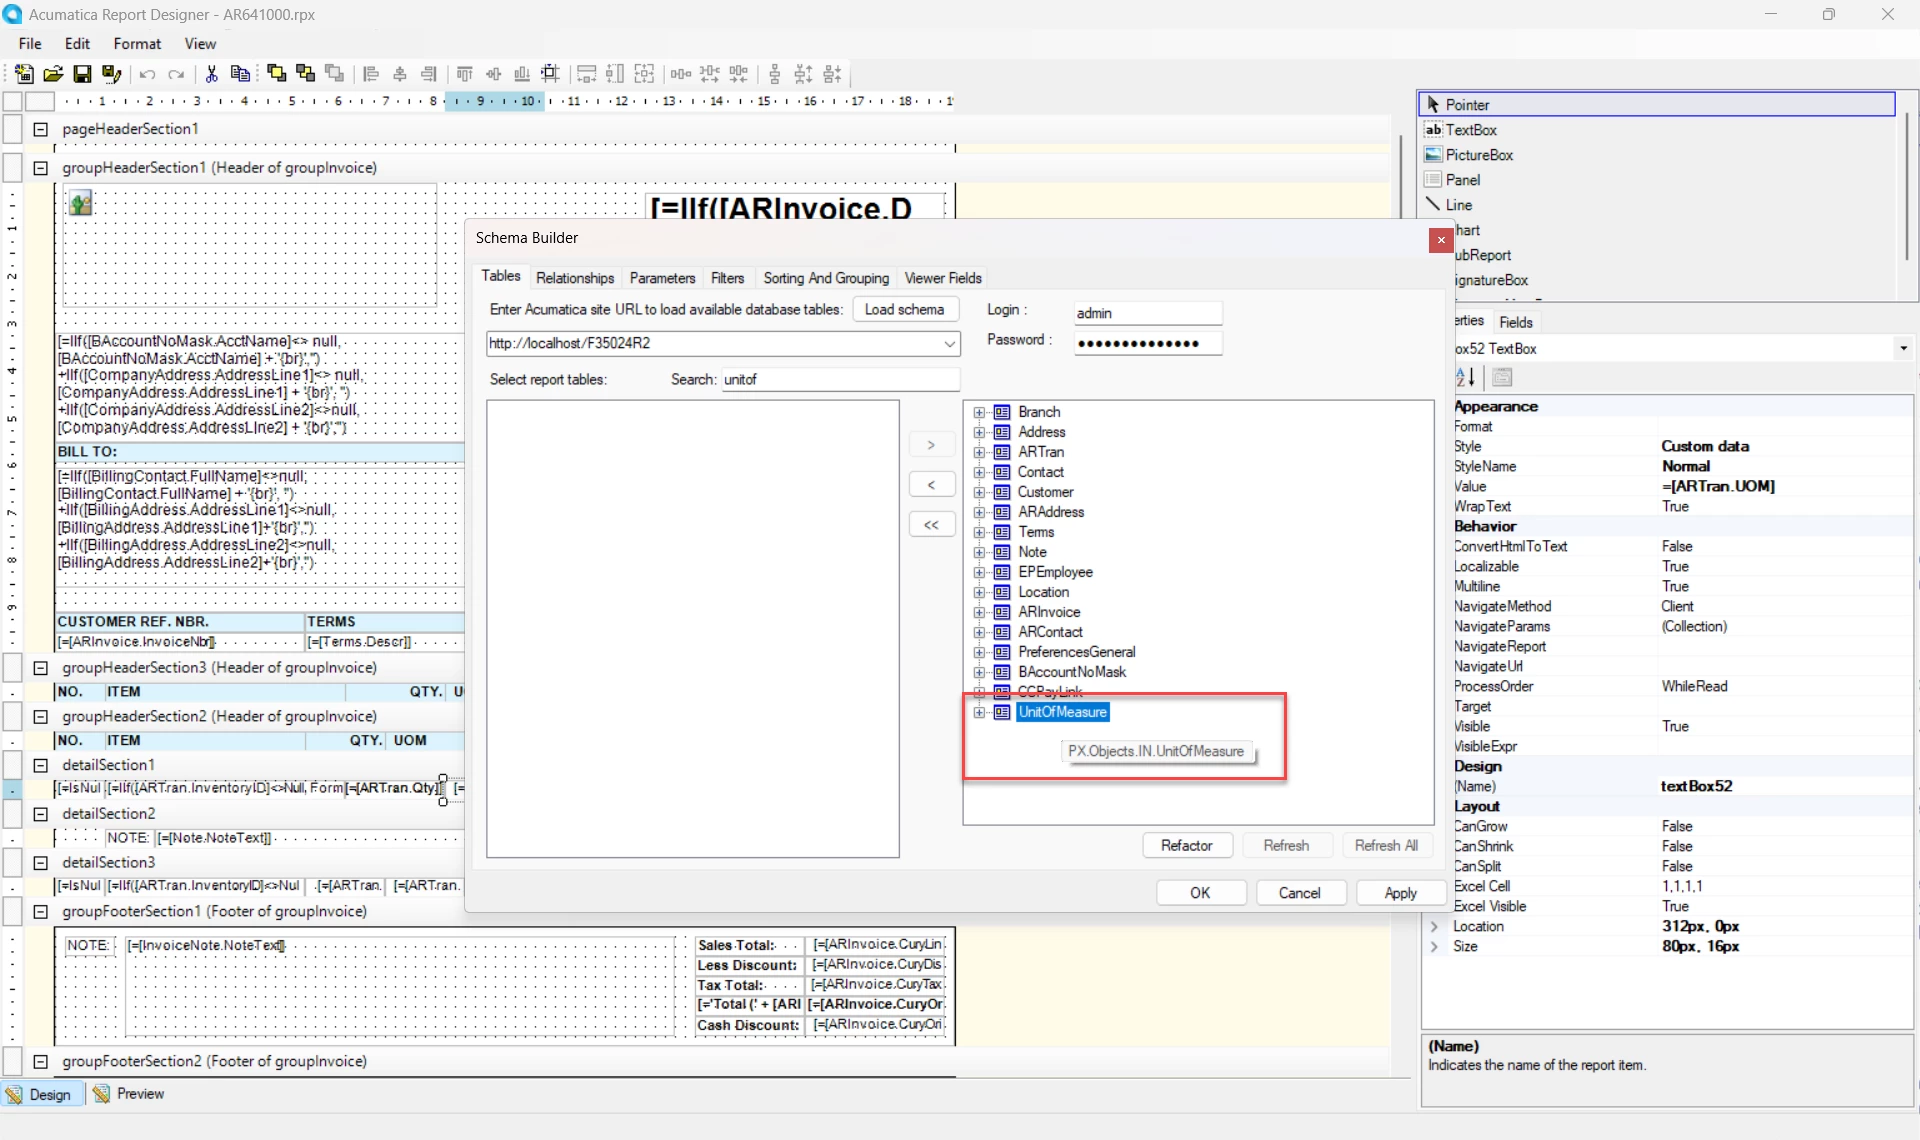Expand the ARInvoice table node
This screenshot has width=1920, height=1140.
(980, 612)
